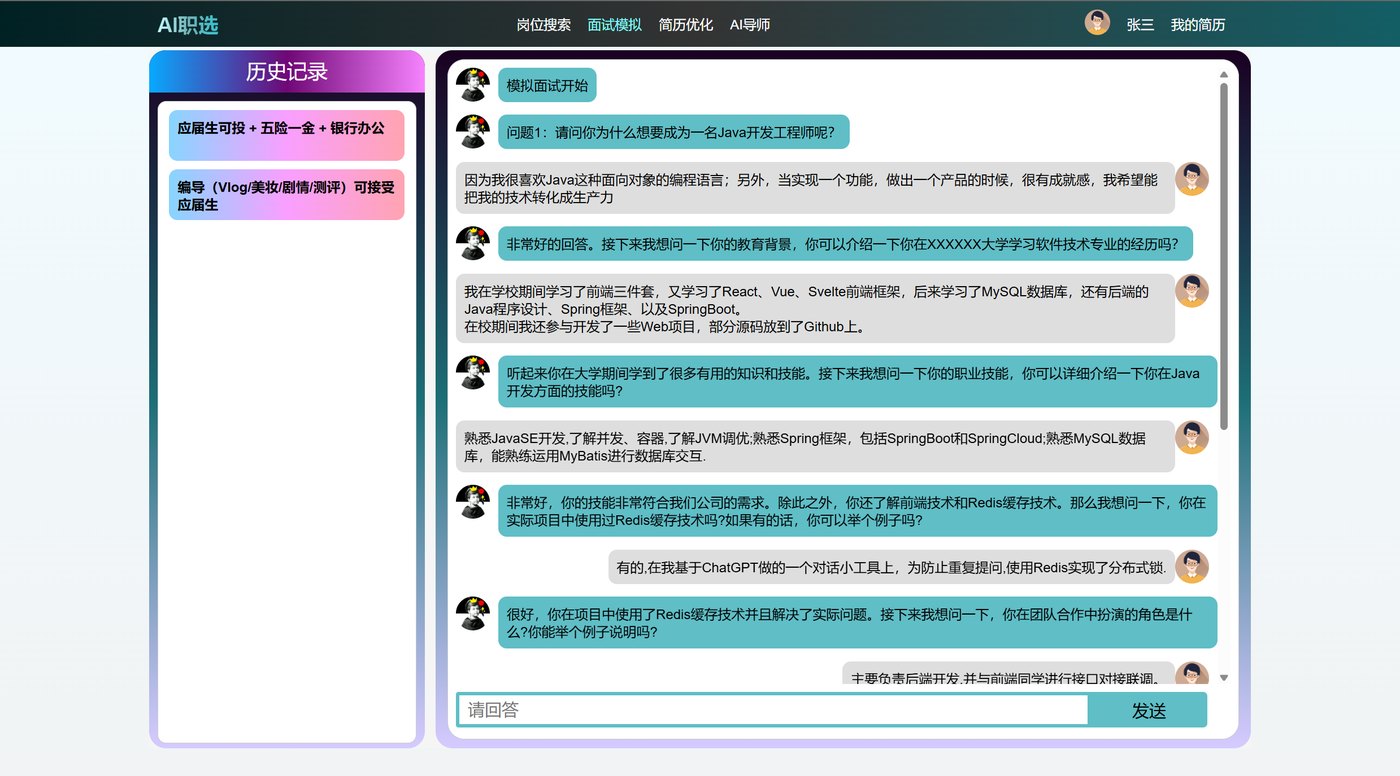Click interviewer avatar beside 模拟面试开始
The width and height of the screenshot is (1400, 776).
(472, 84)
